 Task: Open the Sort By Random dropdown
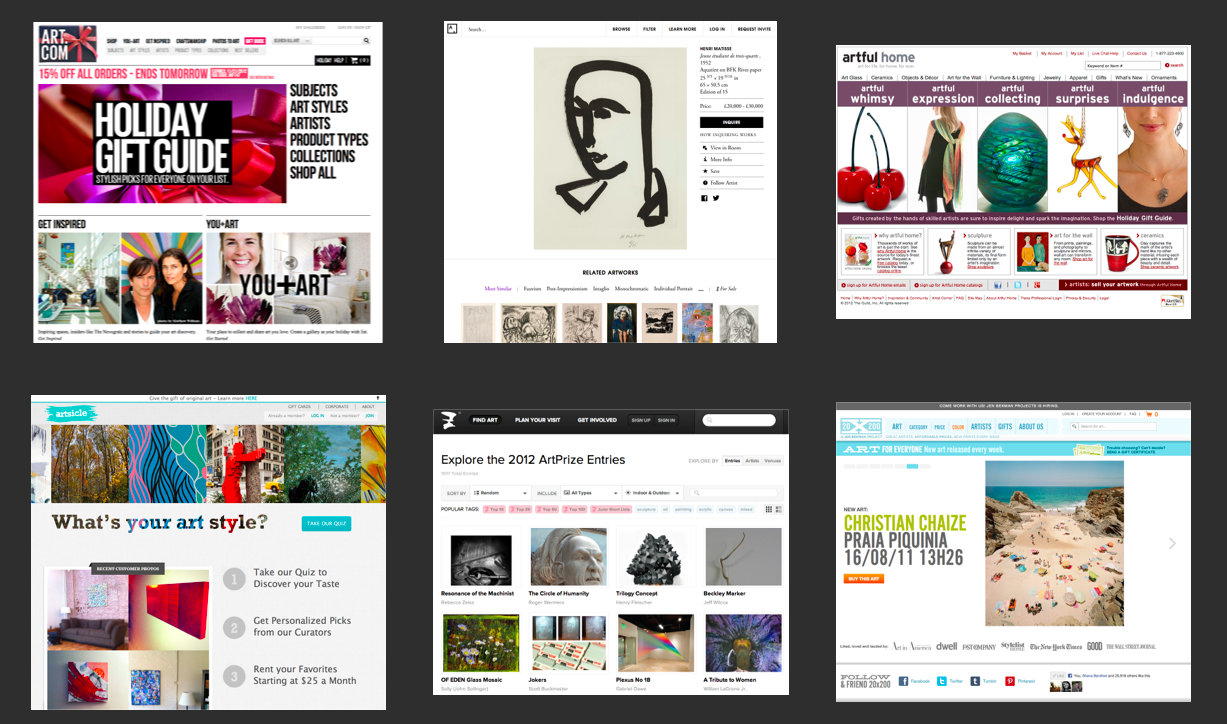[x=500, y=493]
